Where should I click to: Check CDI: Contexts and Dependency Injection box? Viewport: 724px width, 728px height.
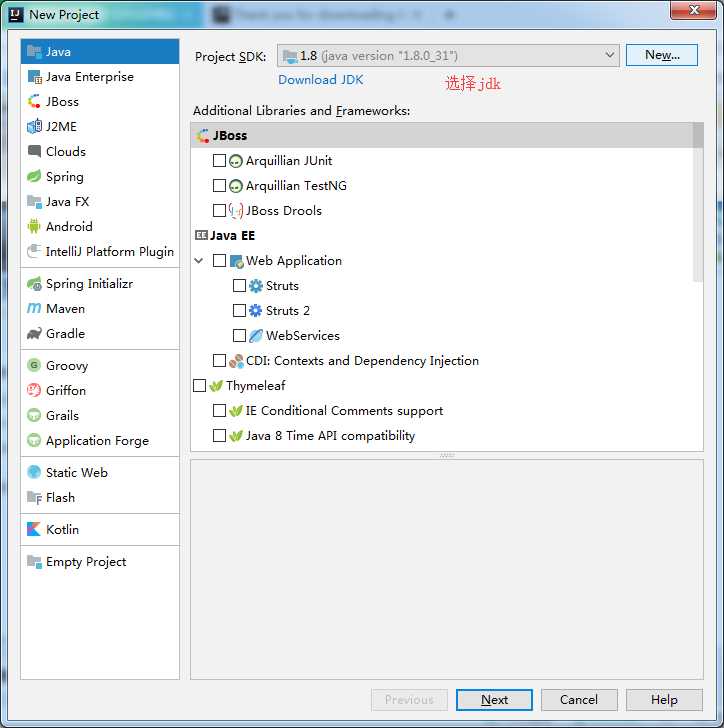tap(219, 360)
